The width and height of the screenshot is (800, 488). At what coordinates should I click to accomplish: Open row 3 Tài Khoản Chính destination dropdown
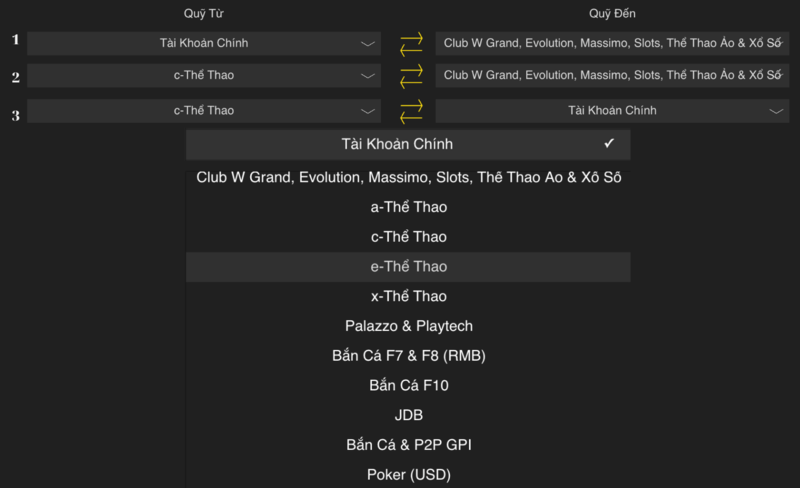(776, 111)
